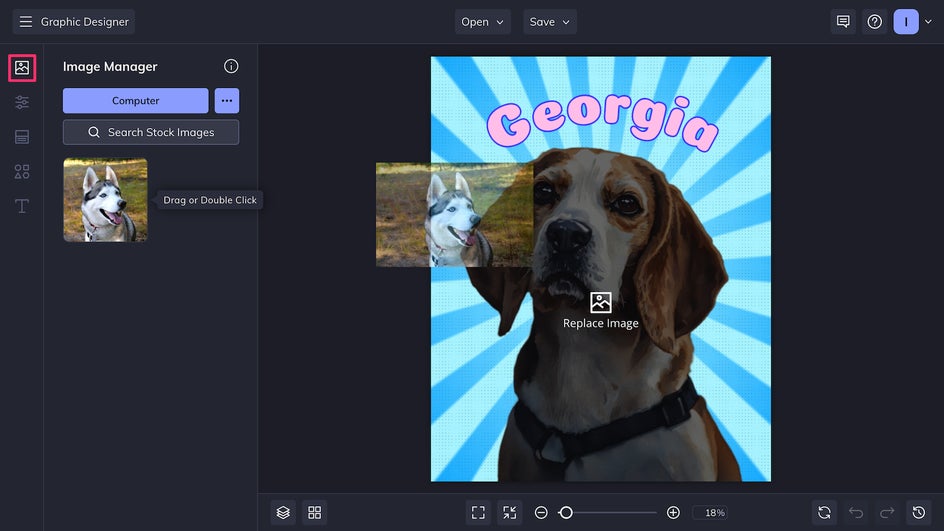Click the zoom slider handle
944x531 pixels.
pyautogui.click(x=566, y=512)
